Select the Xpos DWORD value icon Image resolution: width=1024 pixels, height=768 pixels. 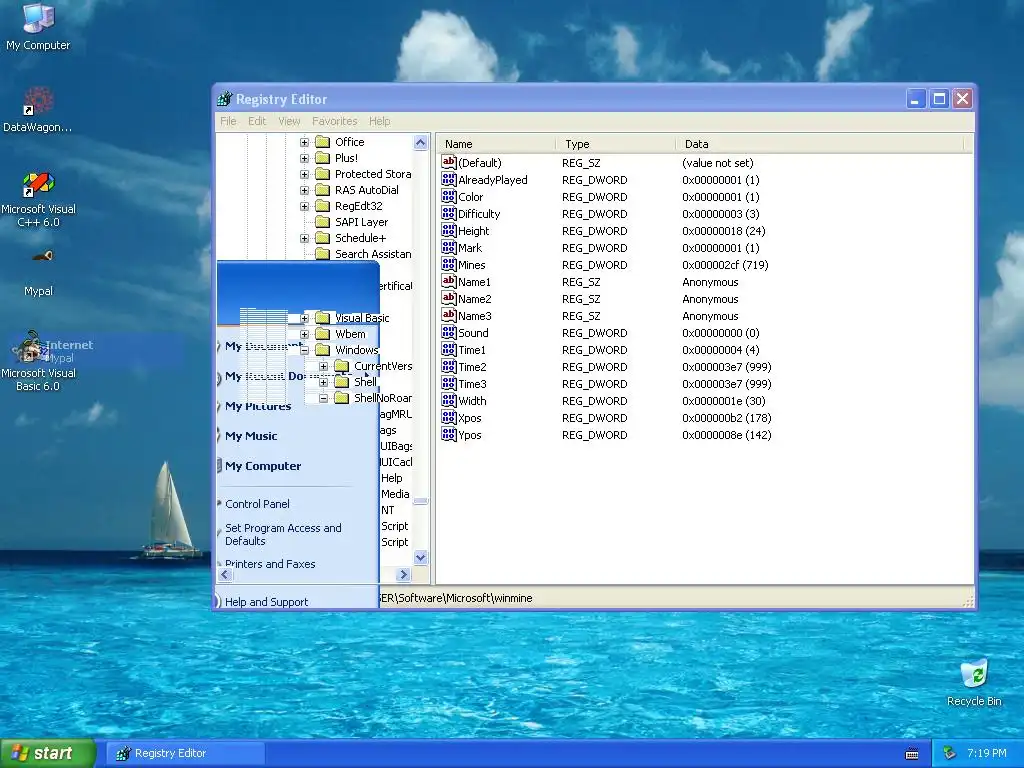point(449,417)
